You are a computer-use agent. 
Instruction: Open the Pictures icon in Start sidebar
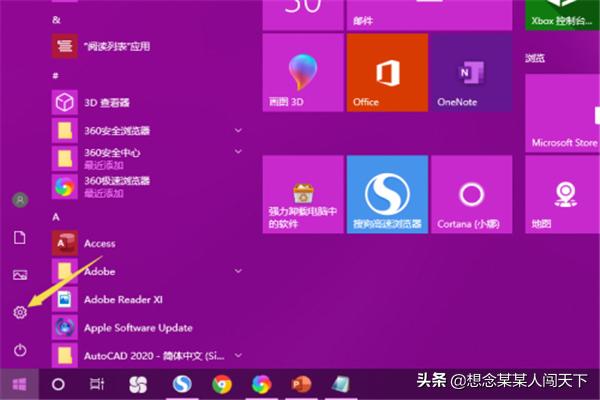click(20, 275)
